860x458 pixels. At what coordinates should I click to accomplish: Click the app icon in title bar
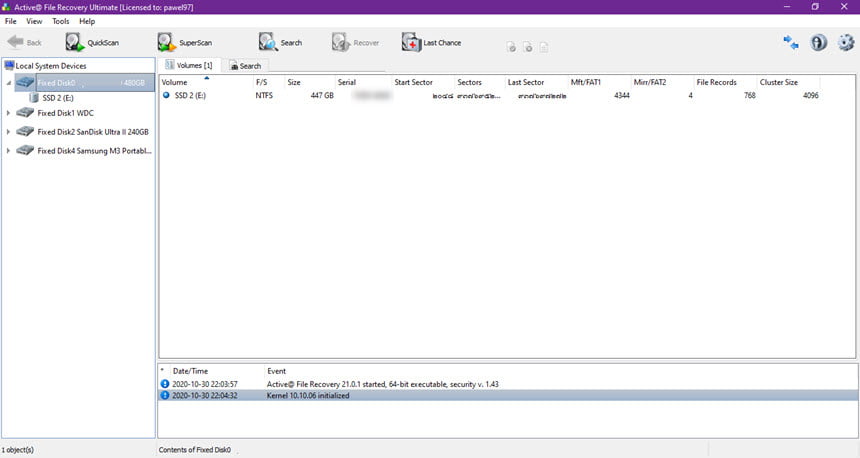click(x=6, y=7)
